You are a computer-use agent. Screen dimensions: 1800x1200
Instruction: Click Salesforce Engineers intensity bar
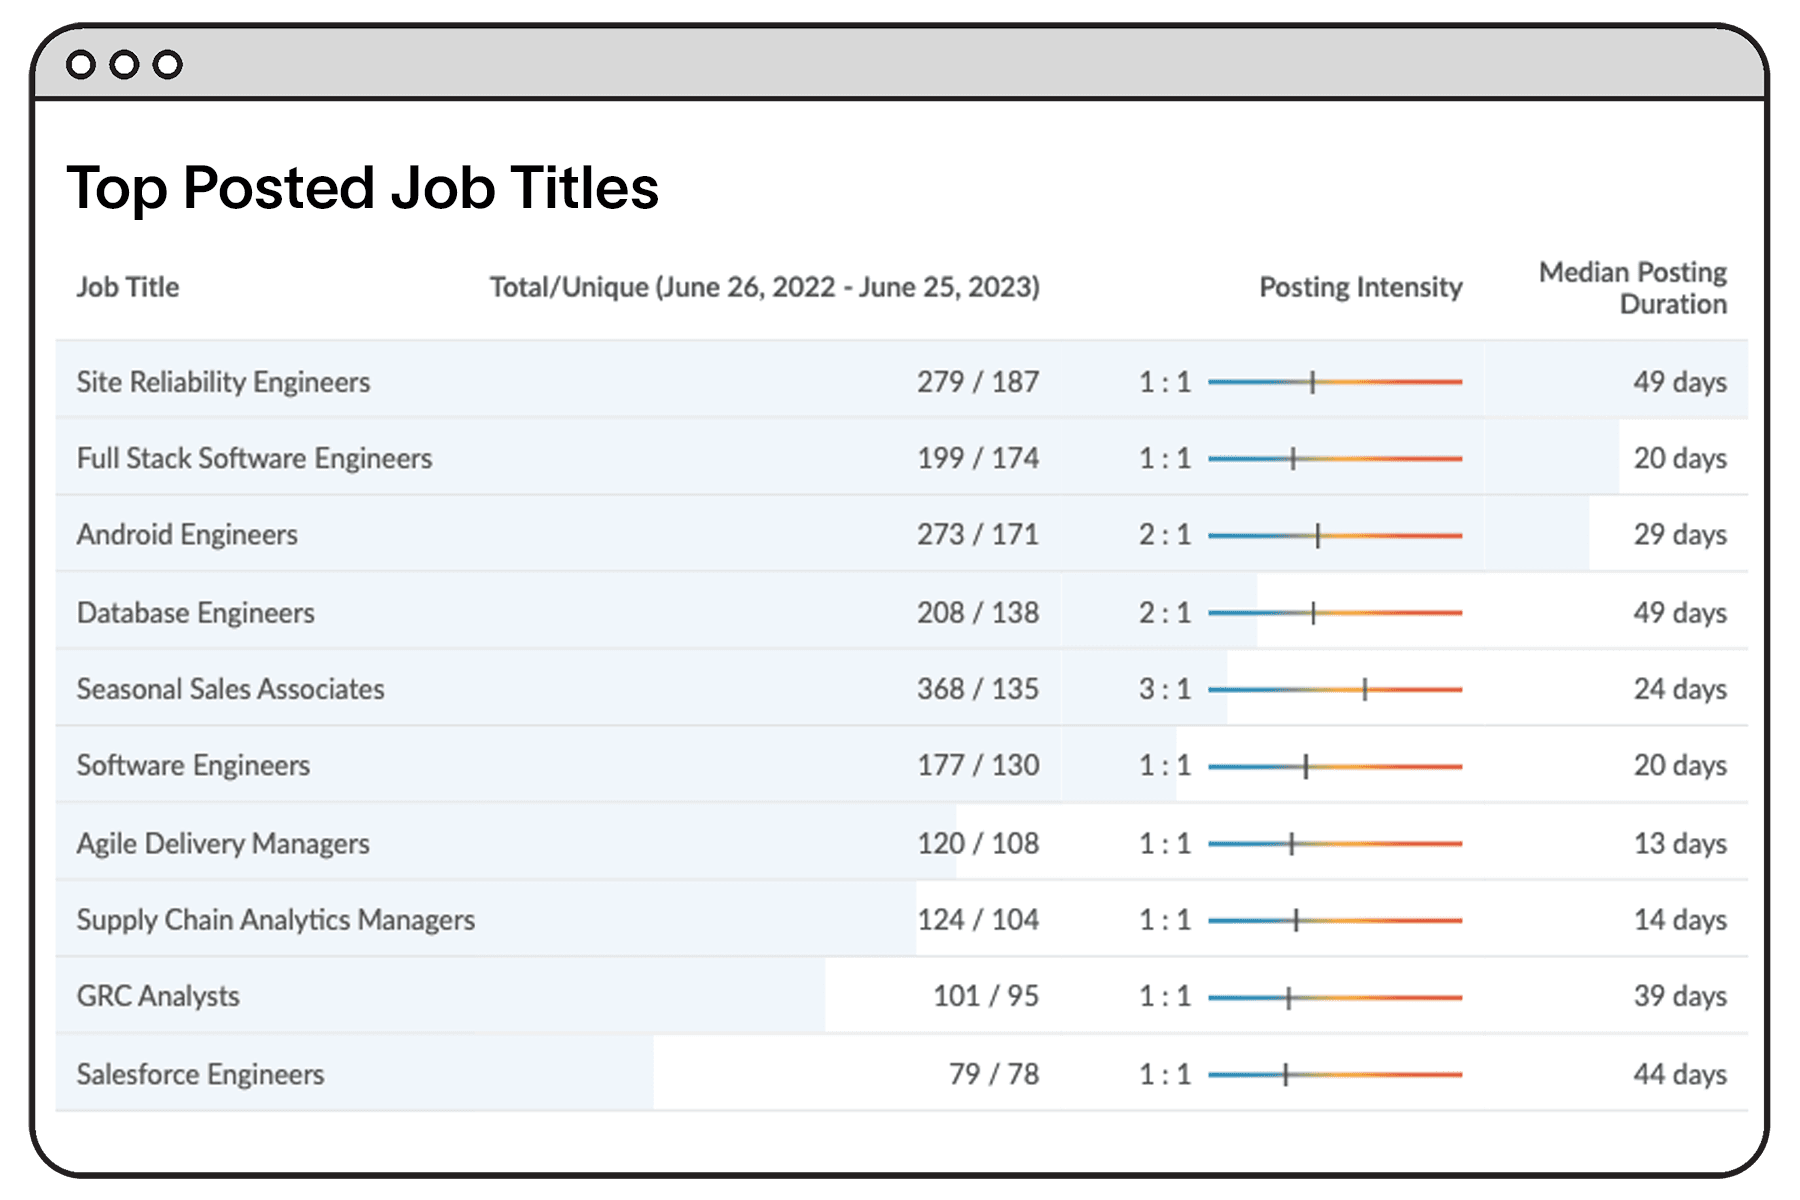pyautogui.click(x=1335, y=1075)
